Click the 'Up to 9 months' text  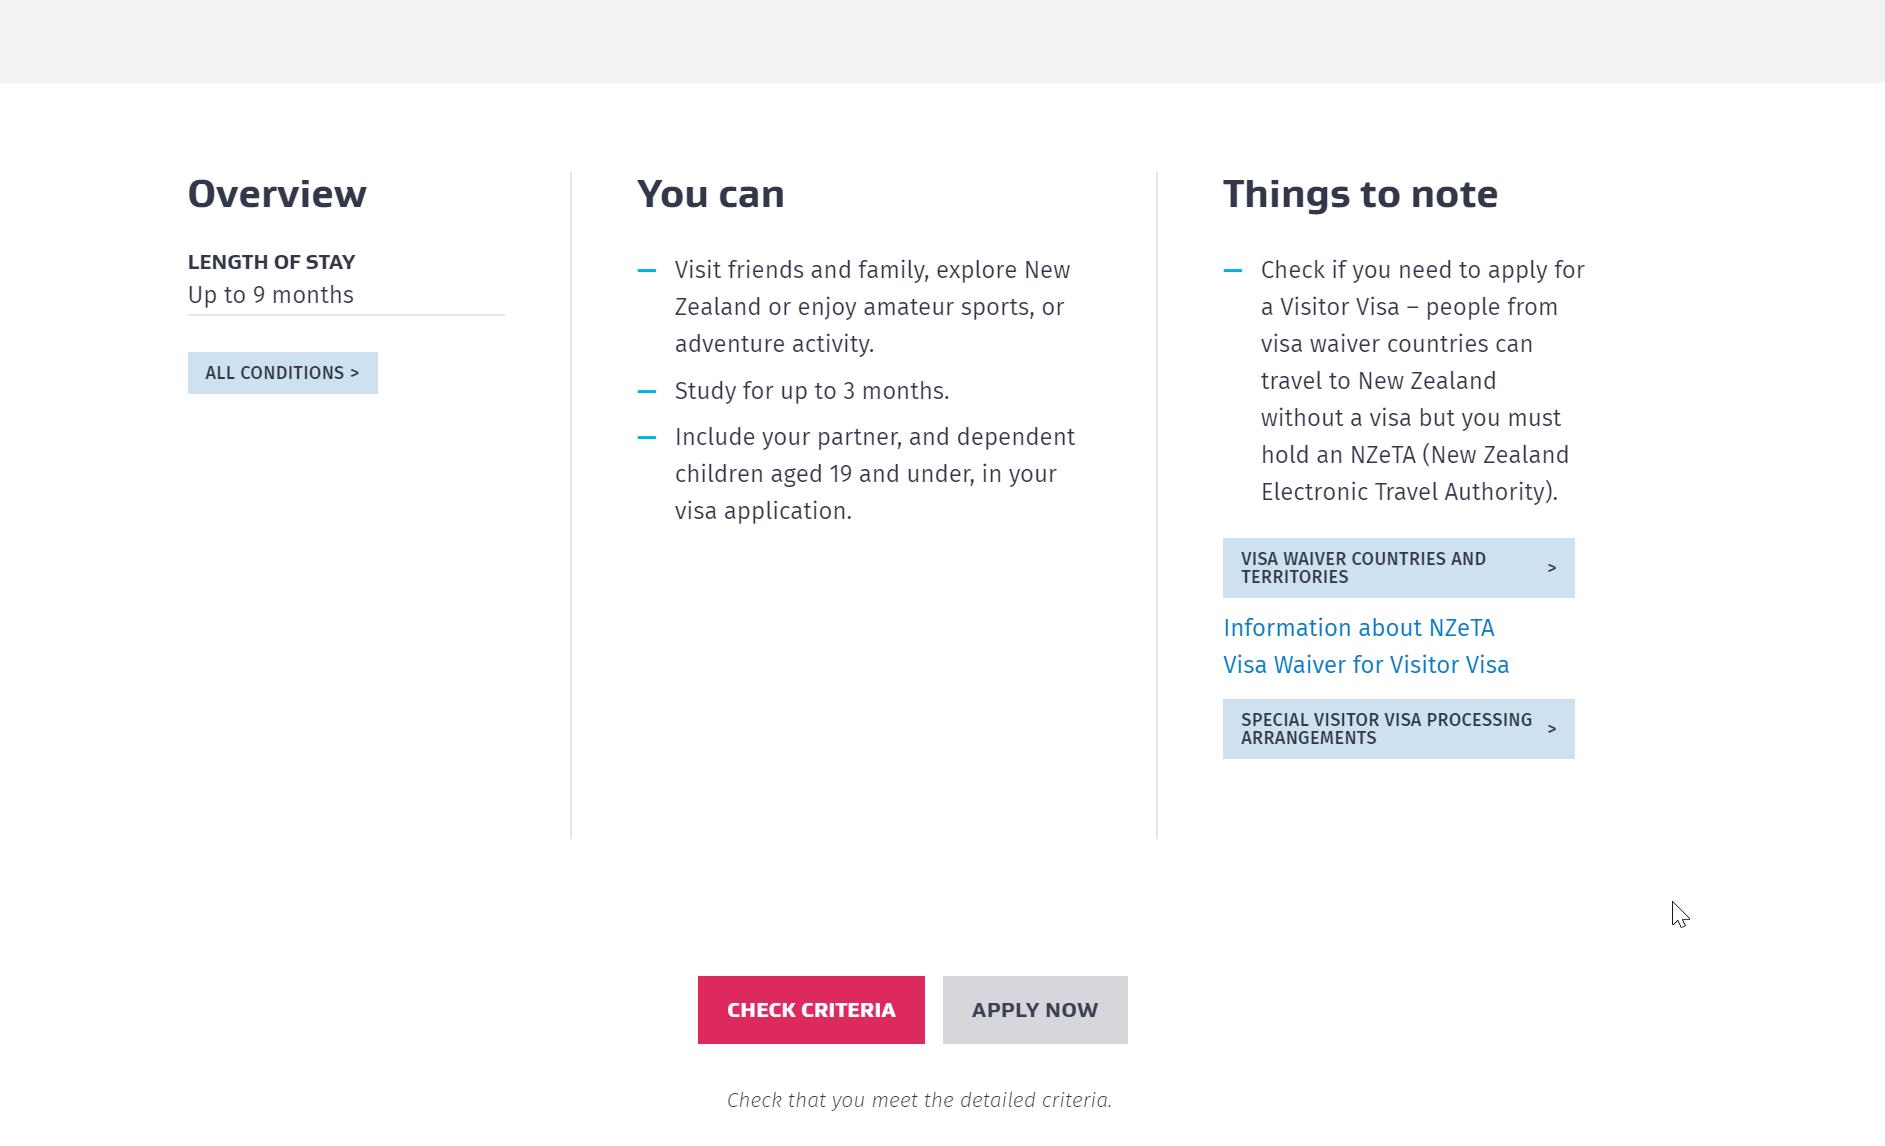(x=270, y=295)
